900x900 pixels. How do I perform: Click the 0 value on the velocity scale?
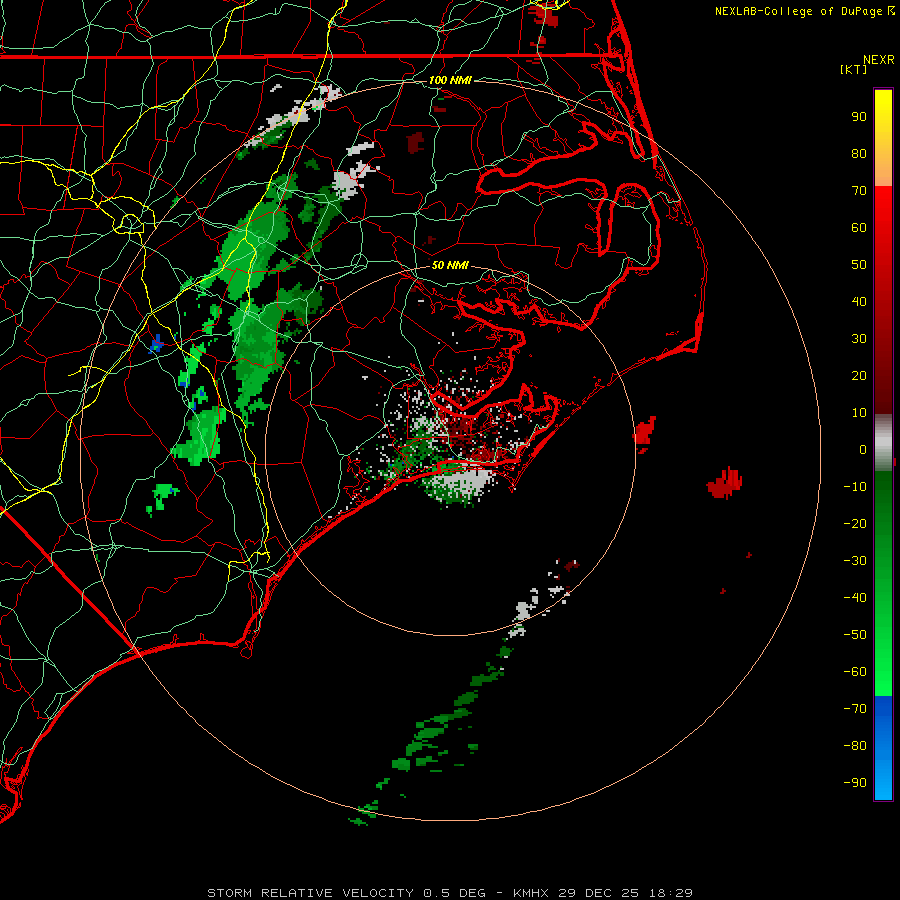tap(863, 449)
